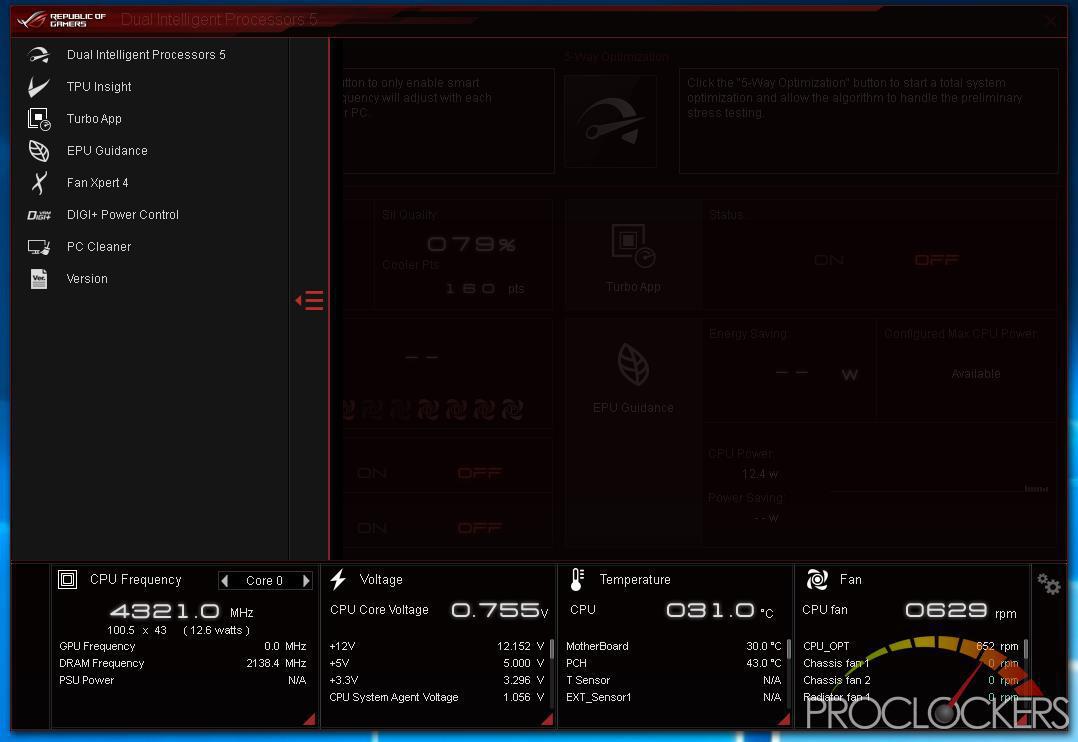This screenshot has height=742, width=1078.
Task: Expand Voltage panel via red corner triangle
Action: tap(547, 719)
